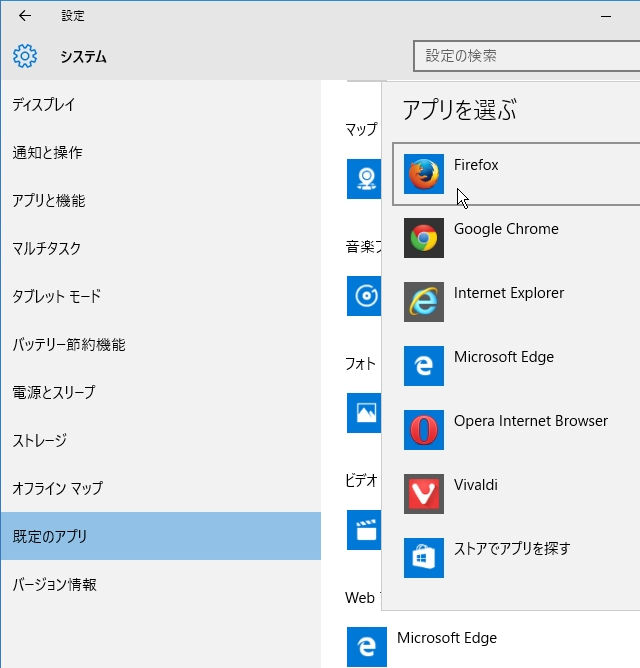Screen dimensions: 640x668
Task: Click the photo viewer default app icon
Action: click(364, 413)
